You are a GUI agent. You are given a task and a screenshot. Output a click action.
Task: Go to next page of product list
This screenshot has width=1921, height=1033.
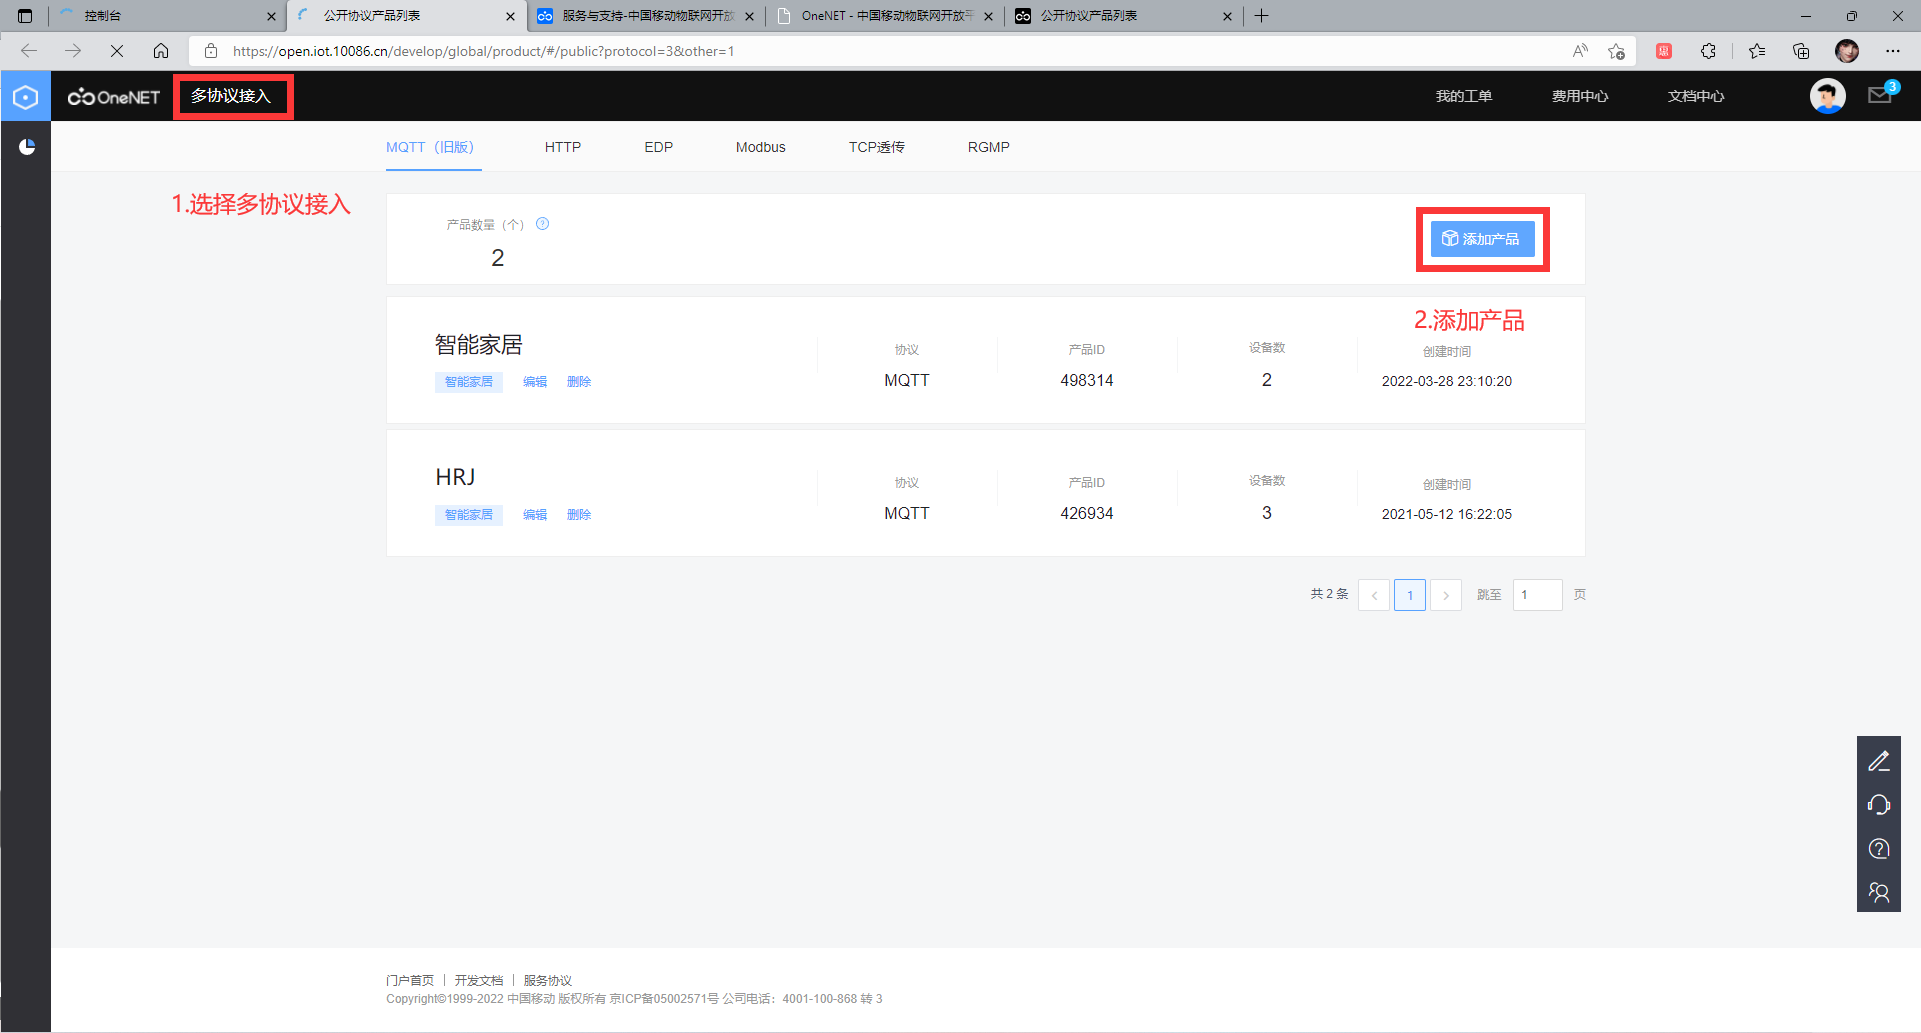tap(1446, 595)
